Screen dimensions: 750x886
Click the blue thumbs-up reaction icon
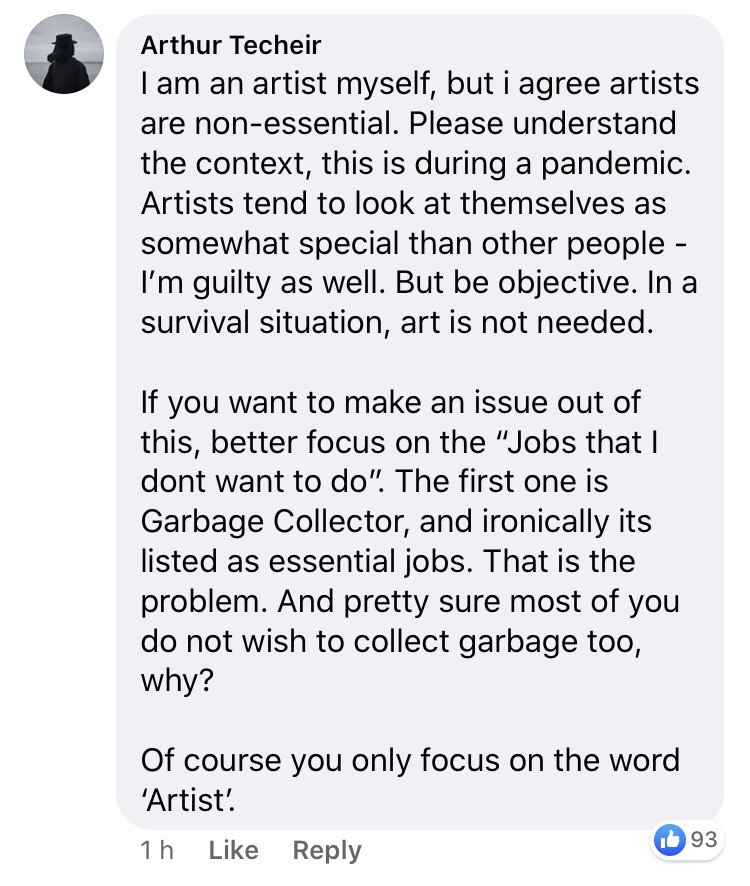(670, 840)
